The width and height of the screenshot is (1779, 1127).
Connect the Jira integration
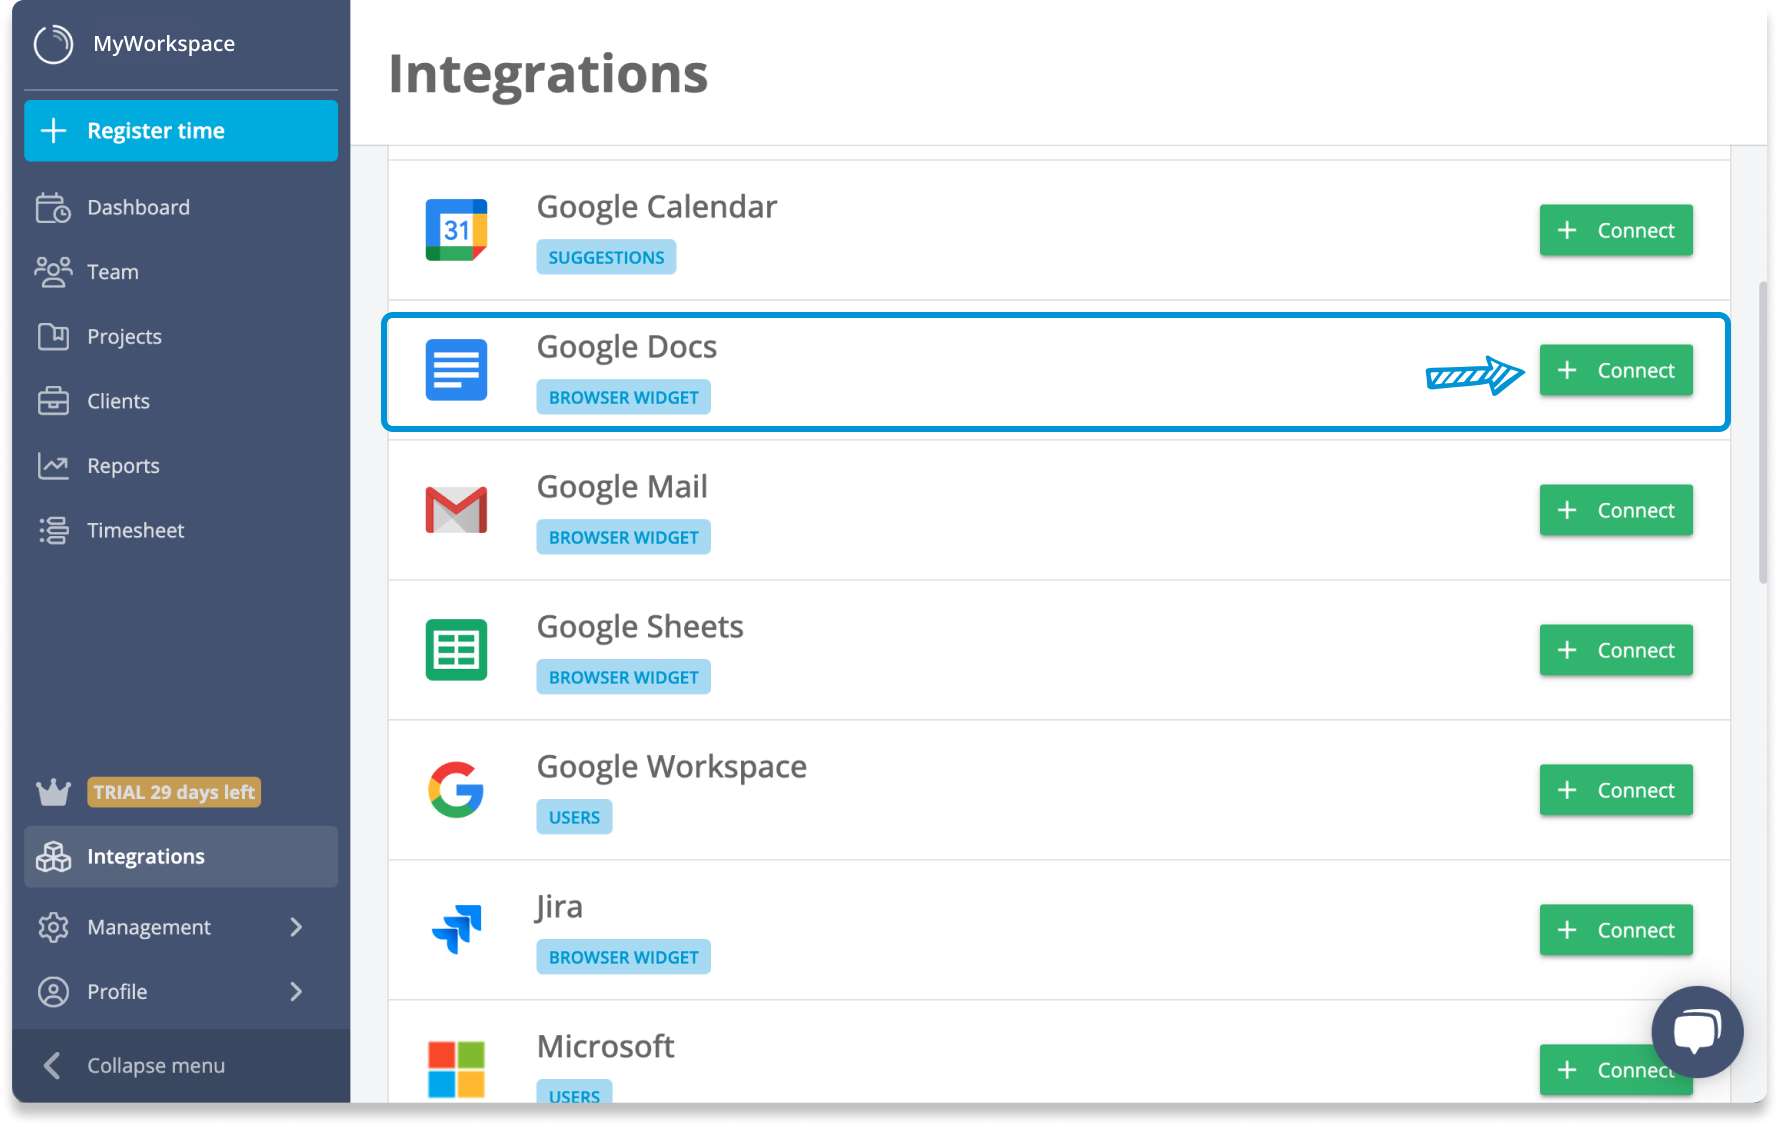1616,930
